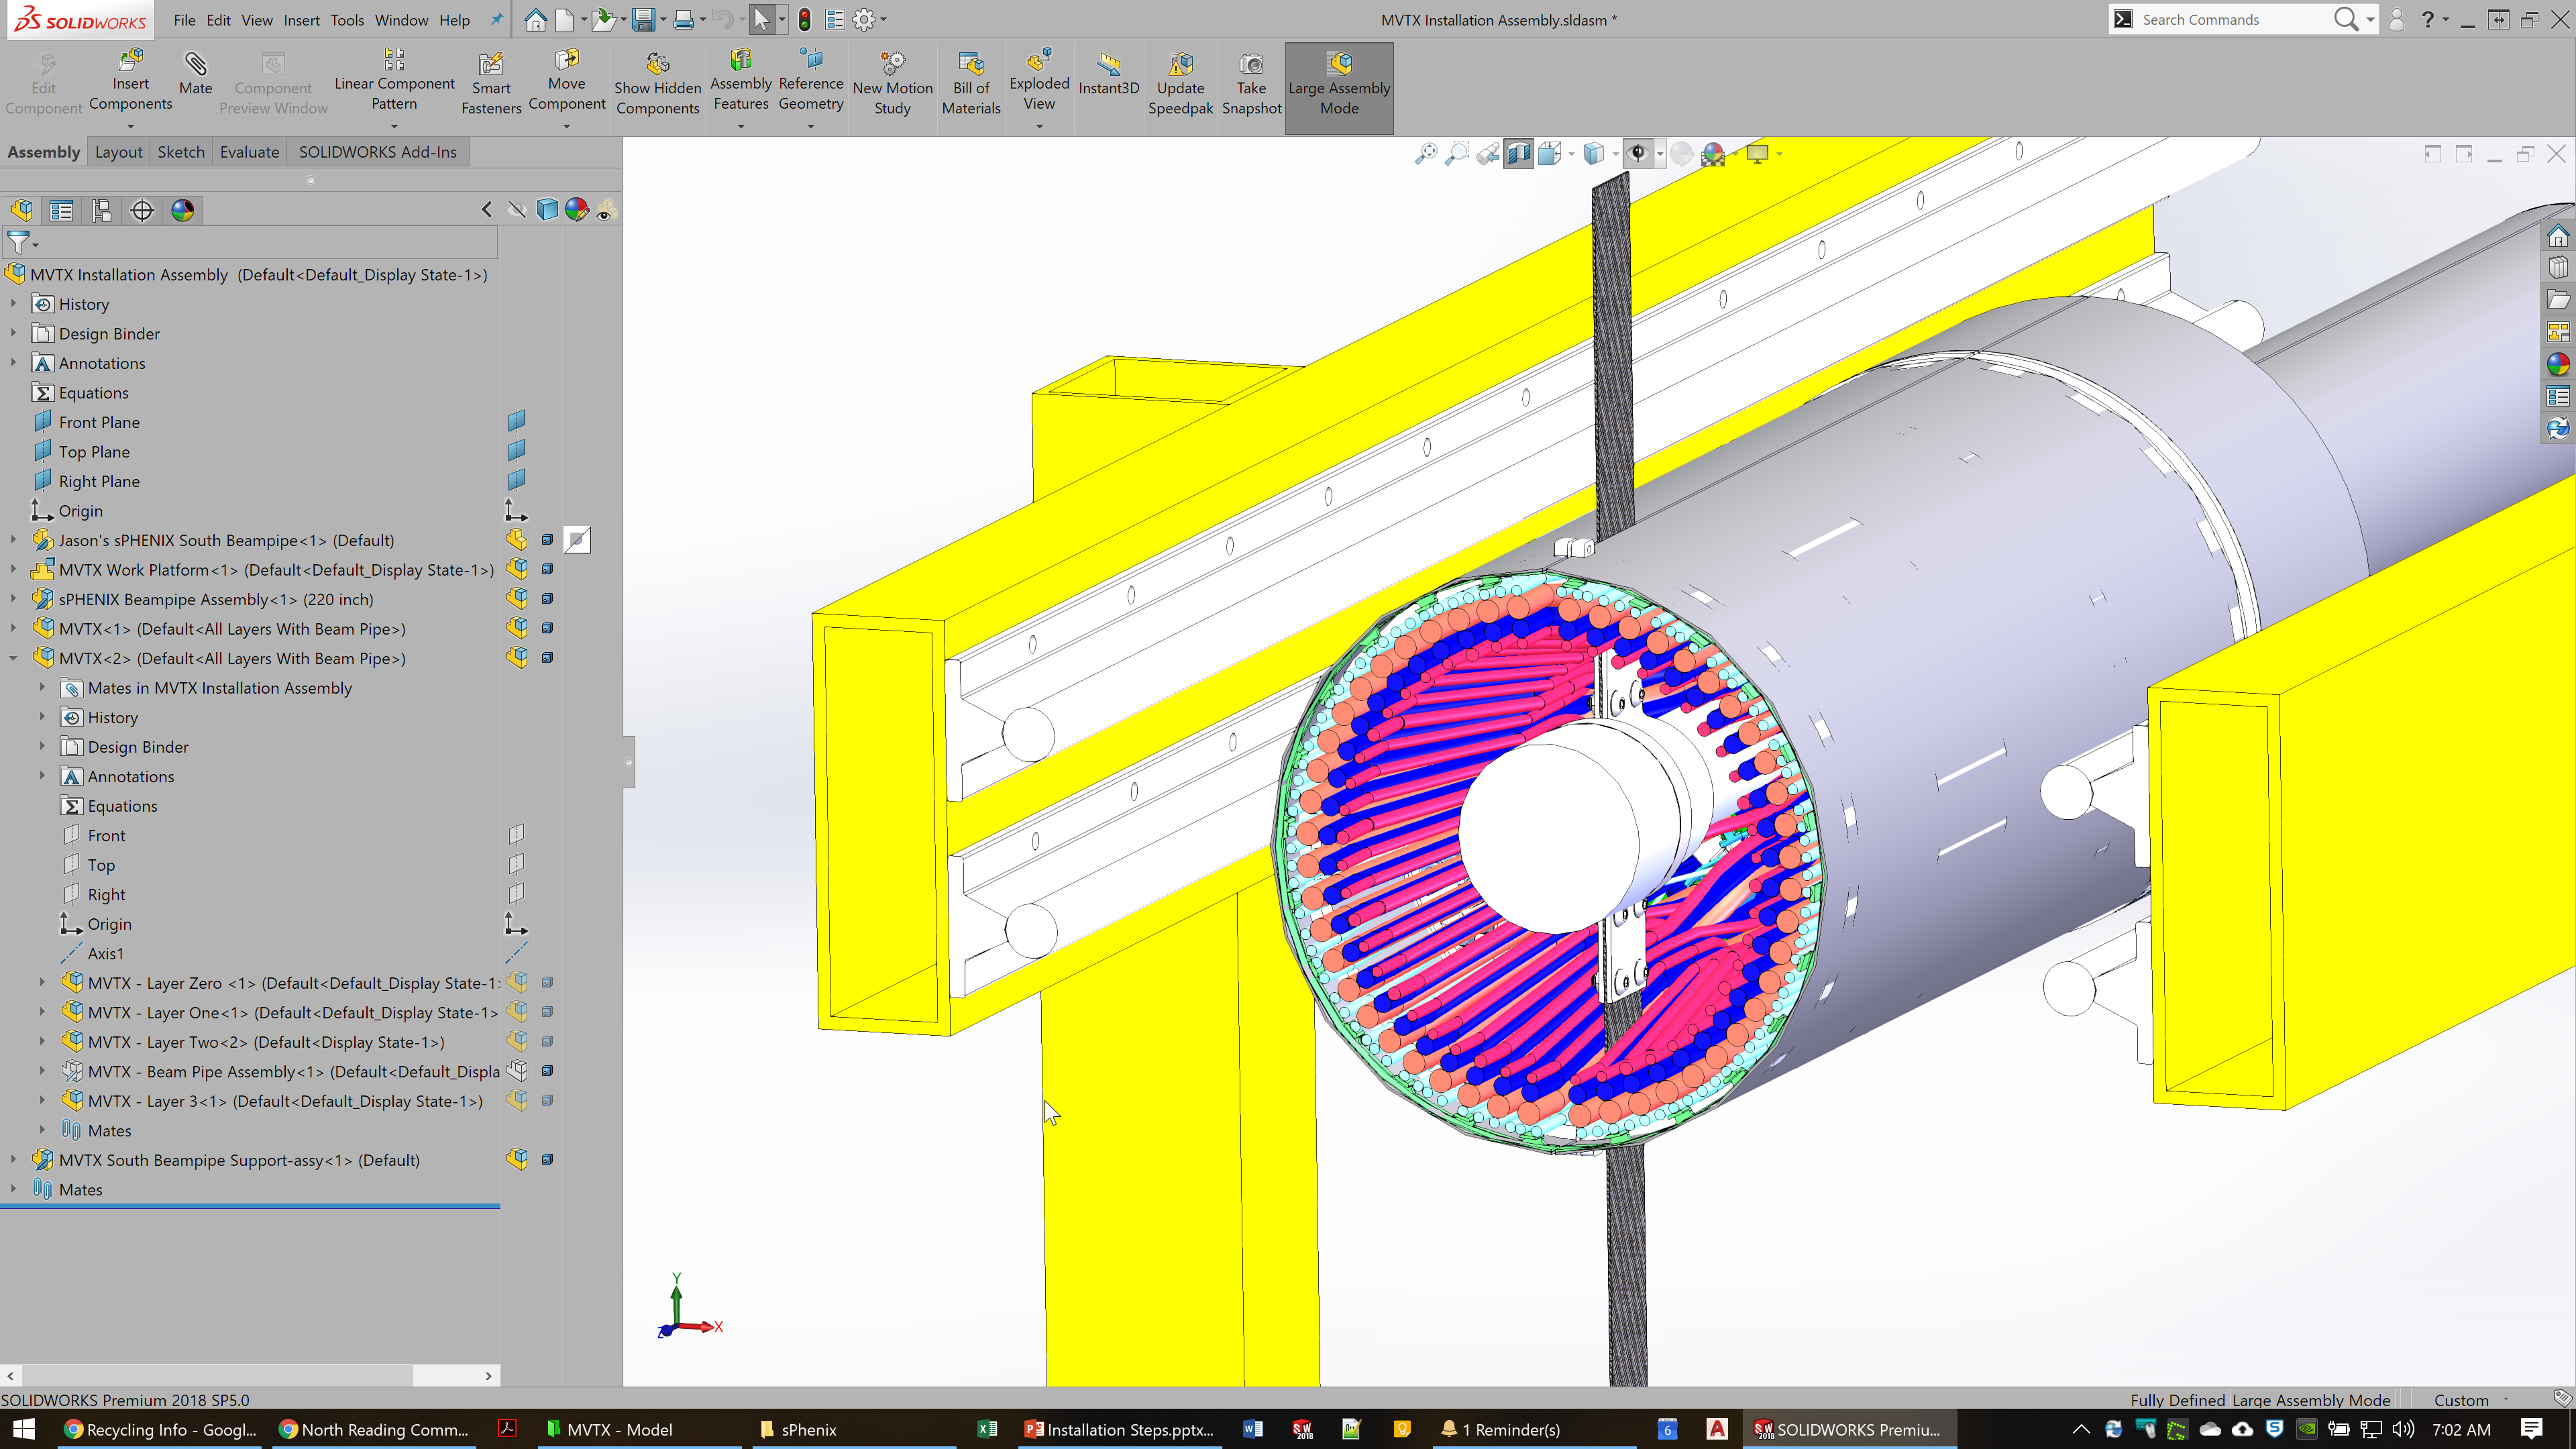Expand Mates in MVTX Installation Assembly

[42, 687]
